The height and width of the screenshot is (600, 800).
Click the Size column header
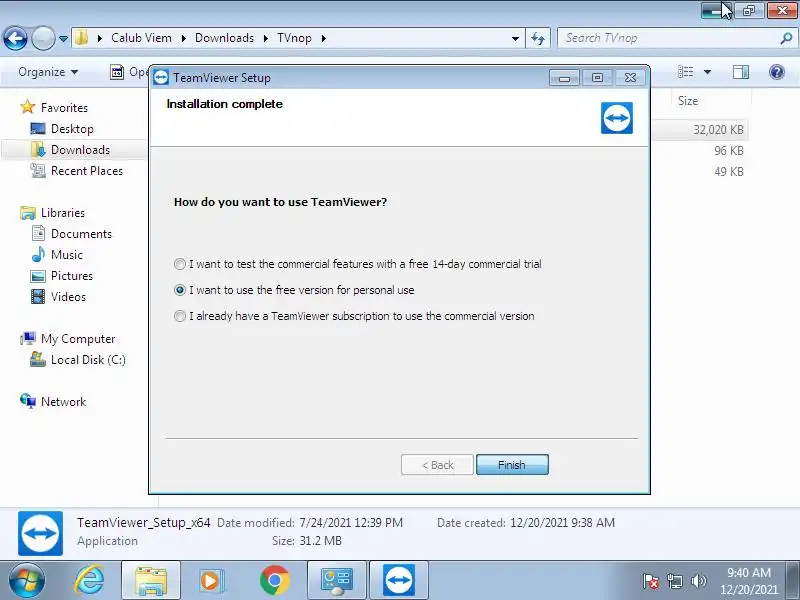(688, 101)
